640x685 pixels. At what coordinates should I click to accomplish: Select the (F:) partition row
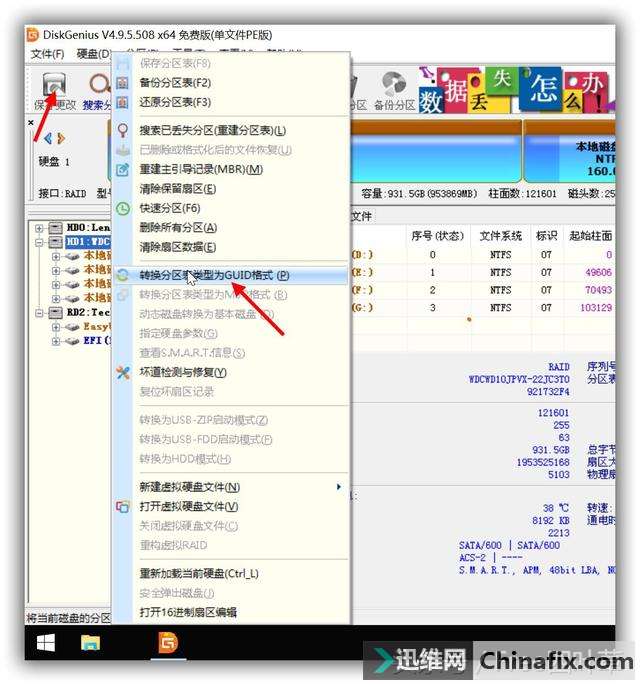(483, 290)
